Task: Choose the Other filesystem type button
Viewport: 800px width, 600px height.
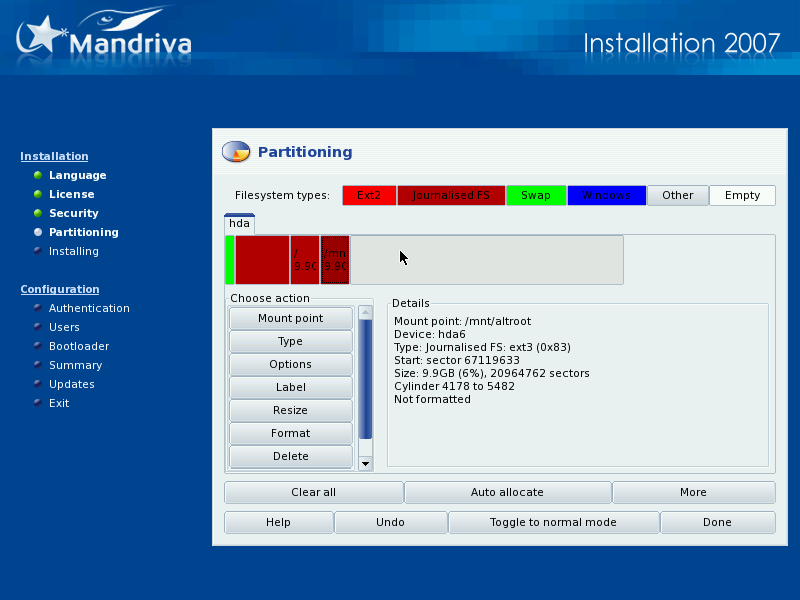Action: 678,195
